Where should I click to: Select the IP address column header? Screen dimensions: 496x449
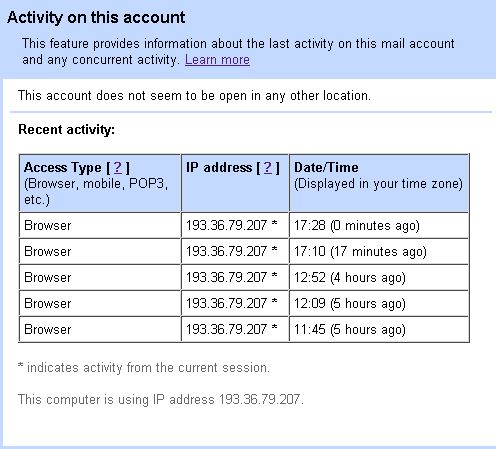235,183
